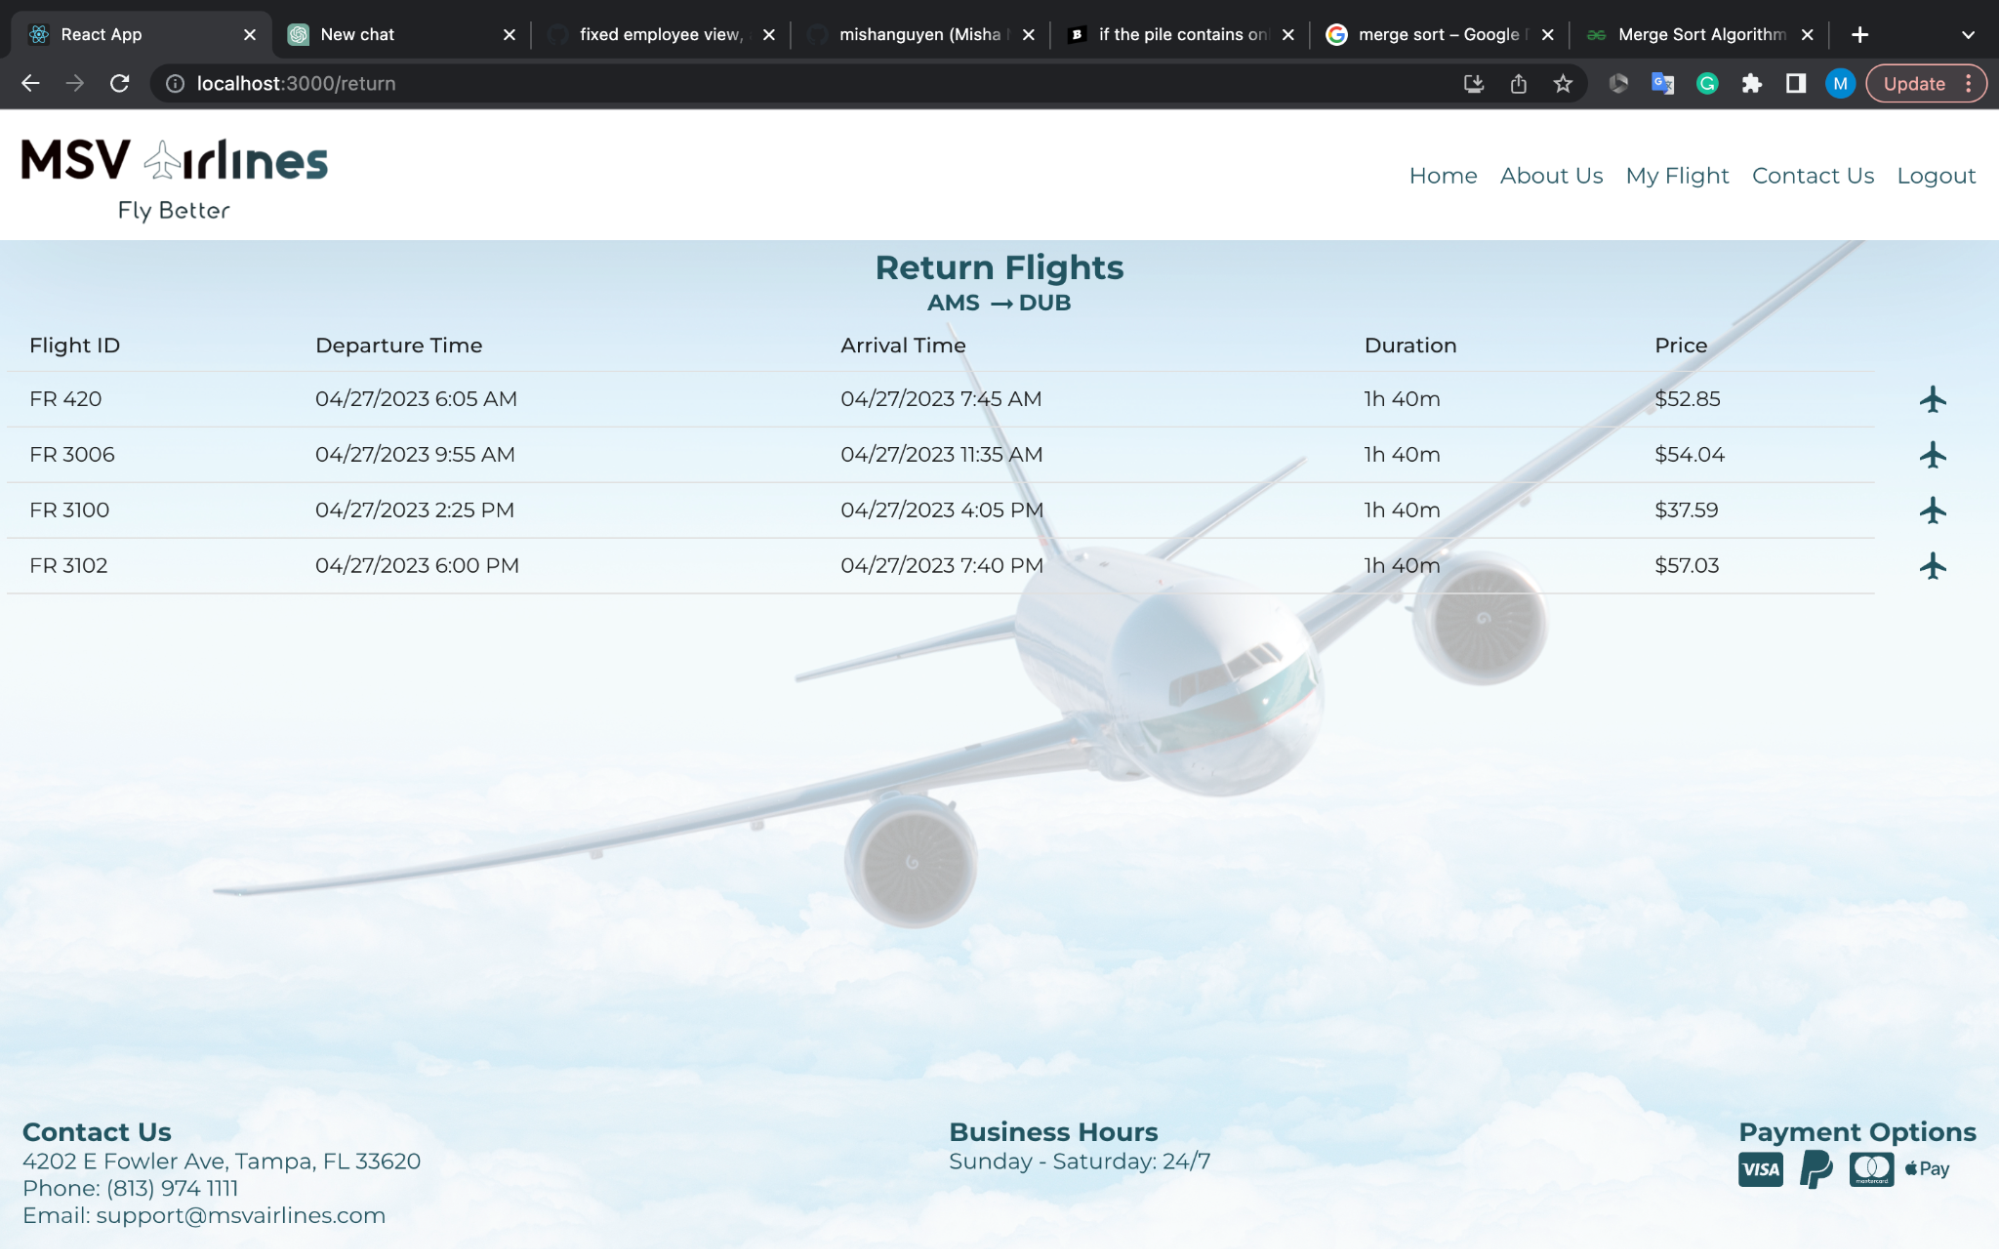Click the extensions puzzle piece icon

pos(1753,83)
